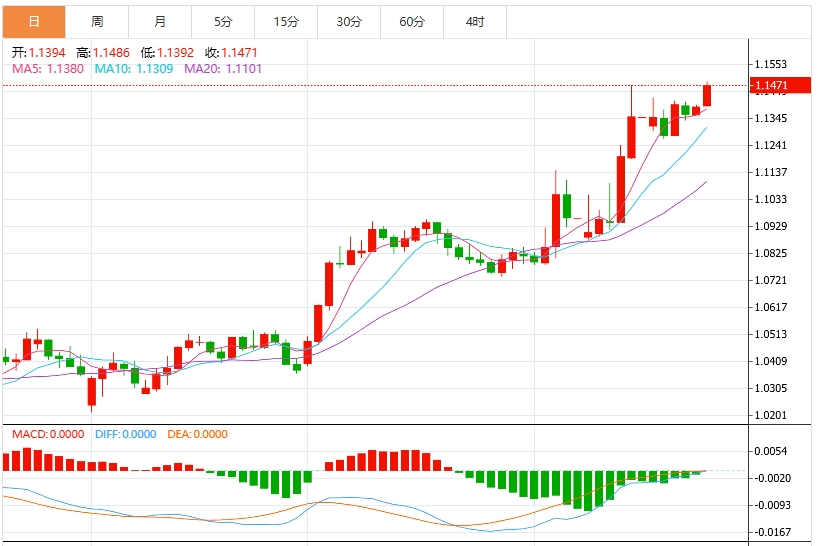Click the 1.0825 price axis label
The width and height of the screenshot is (818, 546).
coord(771,253)
